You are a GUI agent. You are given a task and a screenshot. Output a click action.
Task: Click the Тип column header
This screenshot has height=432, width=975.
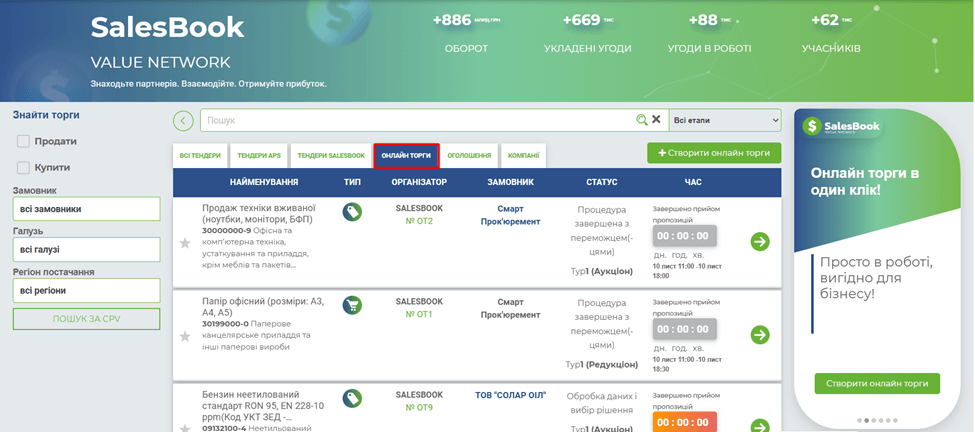point(352,183)
